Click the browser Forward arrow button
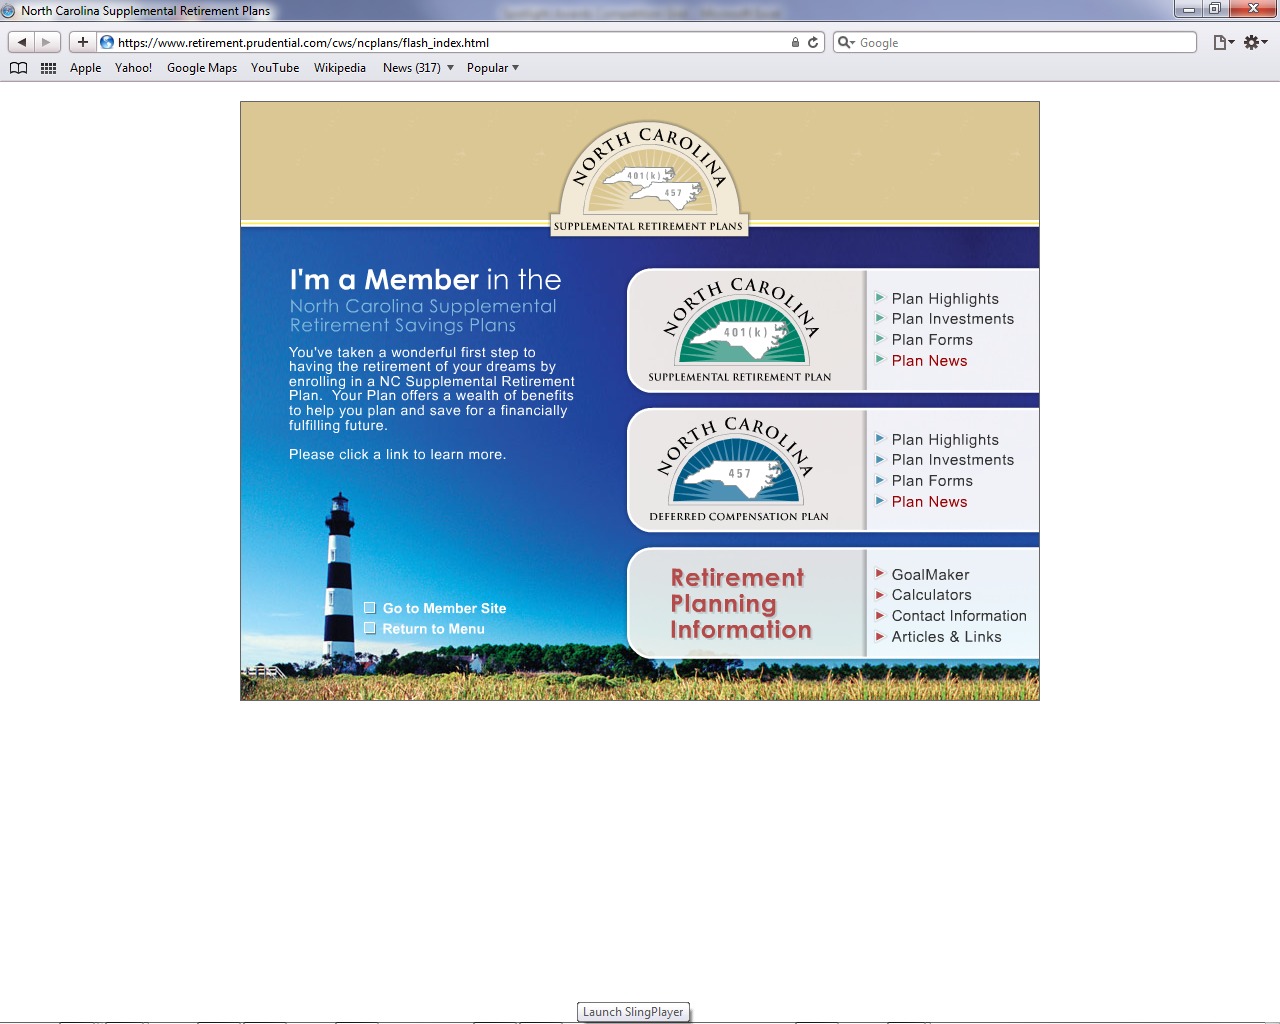The width and height of the screenshot is (1280, 1024). click(46, 42)
